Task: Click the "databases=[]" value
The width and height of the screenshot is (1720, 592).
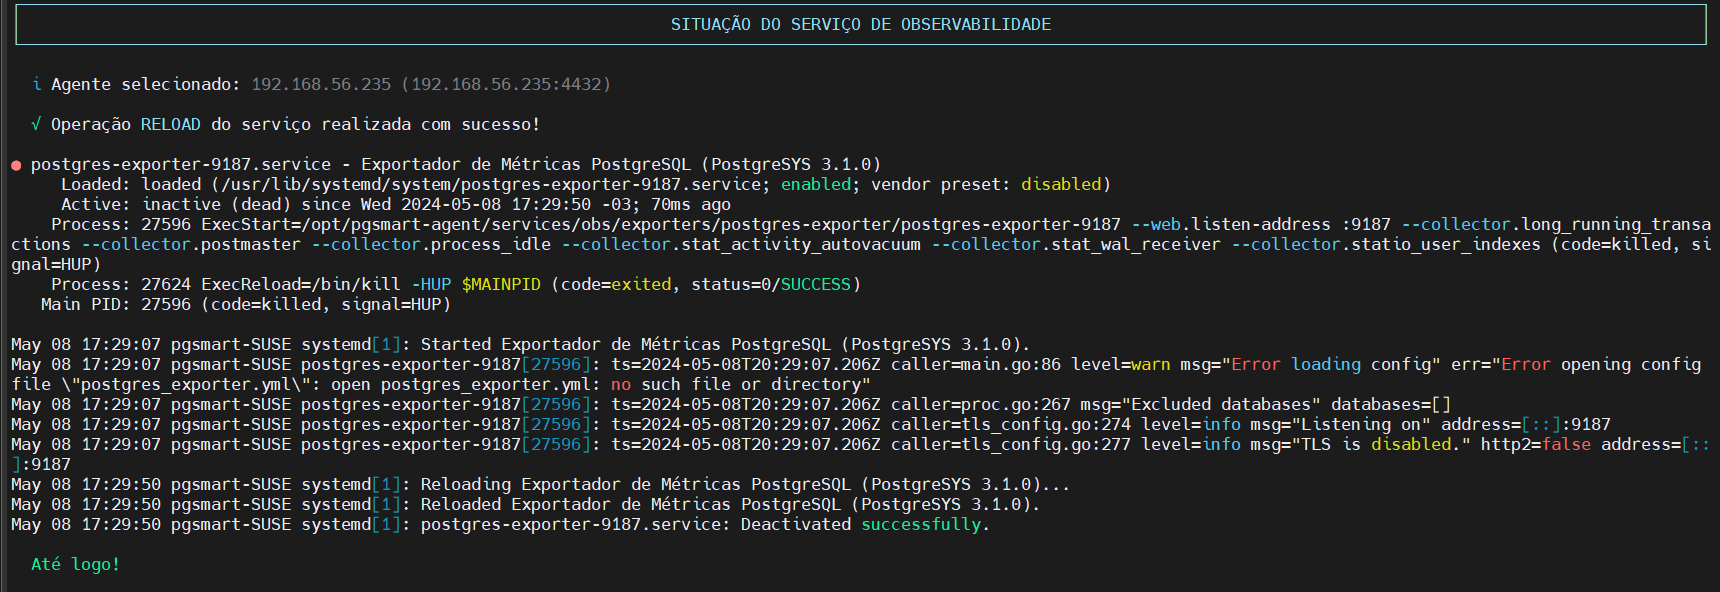Action: 1391,404
